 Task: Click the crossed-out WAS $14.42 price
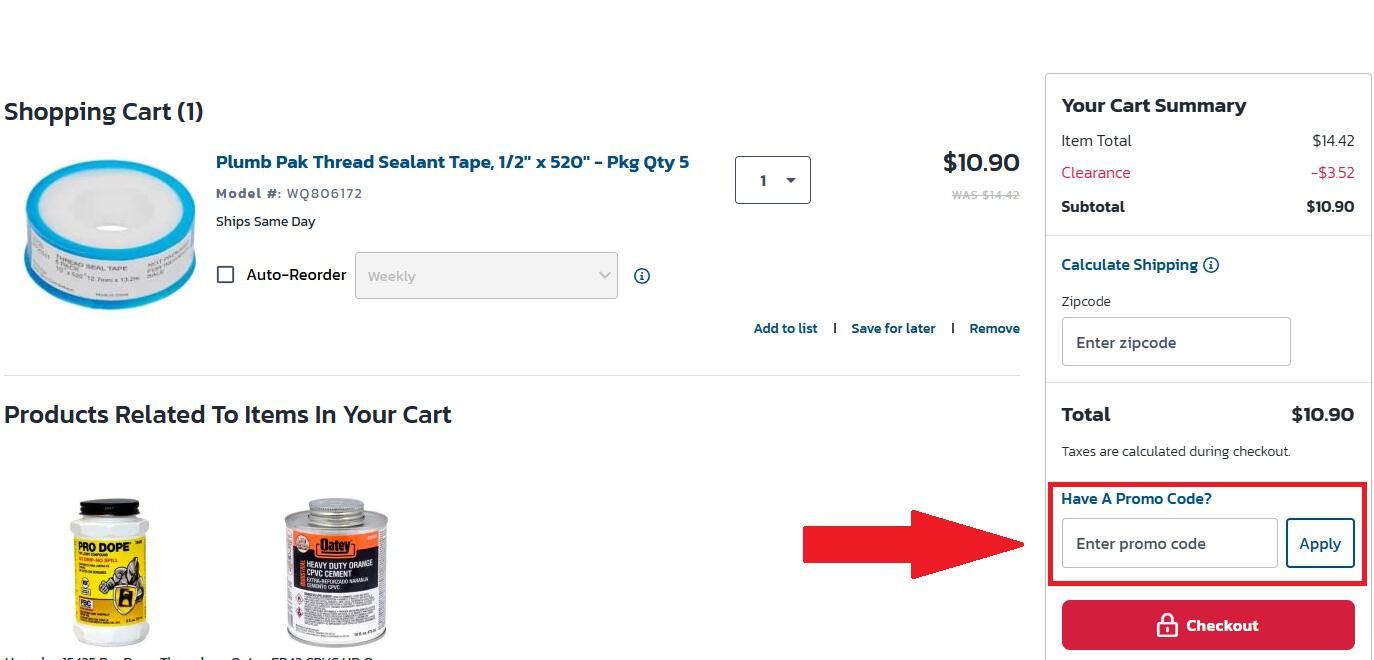[983, 194]
